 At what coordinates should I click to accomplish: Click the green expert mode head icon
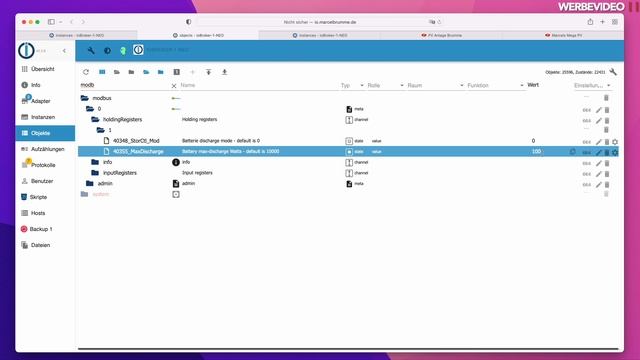click(123, 51)
